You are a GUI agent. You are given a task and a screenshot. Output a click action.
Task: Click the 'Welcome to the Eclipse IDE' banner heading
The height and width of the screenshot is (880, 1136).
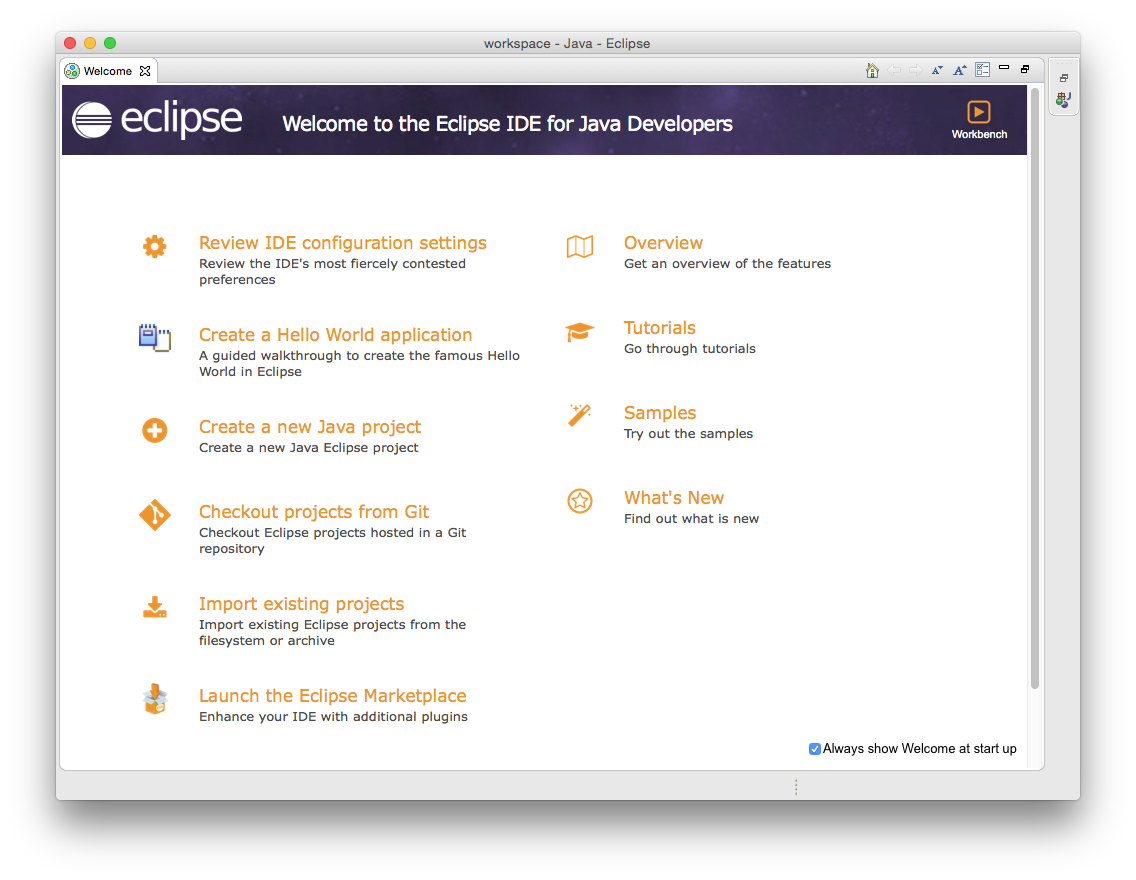507,124
